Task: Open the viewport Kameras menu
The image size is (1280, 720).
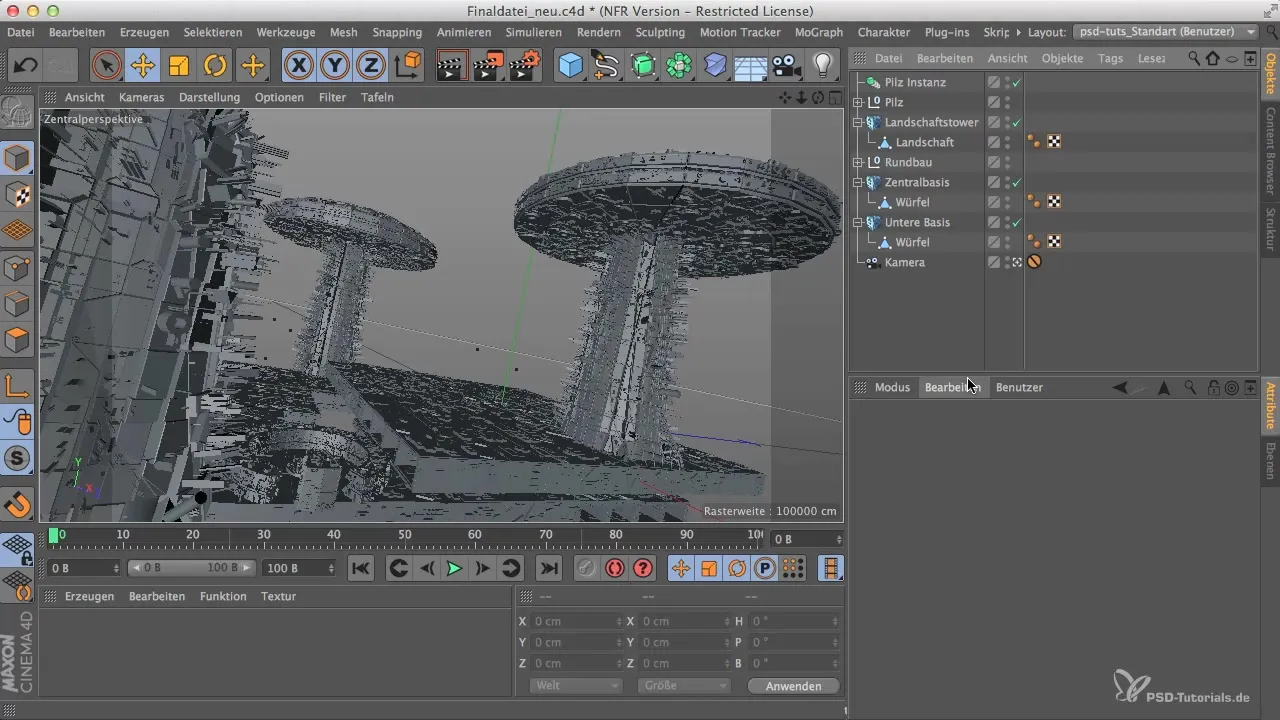Action: pos(141,97)
